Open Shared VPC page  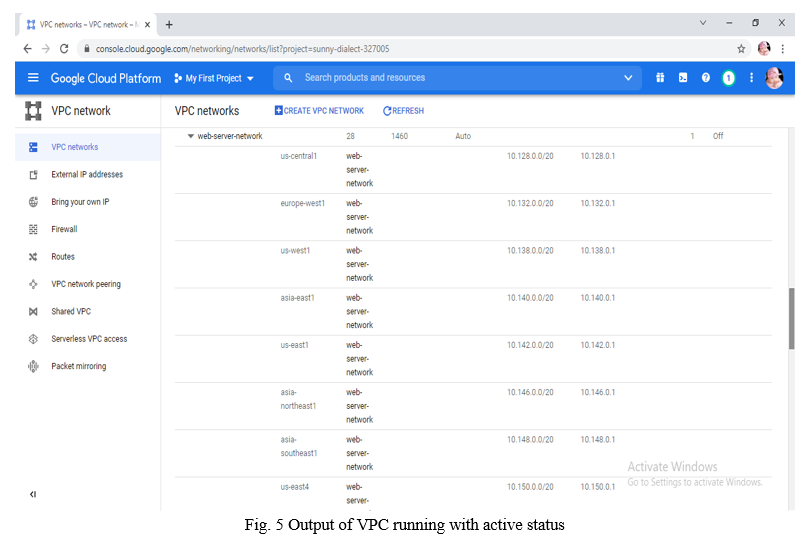(71, 311)
